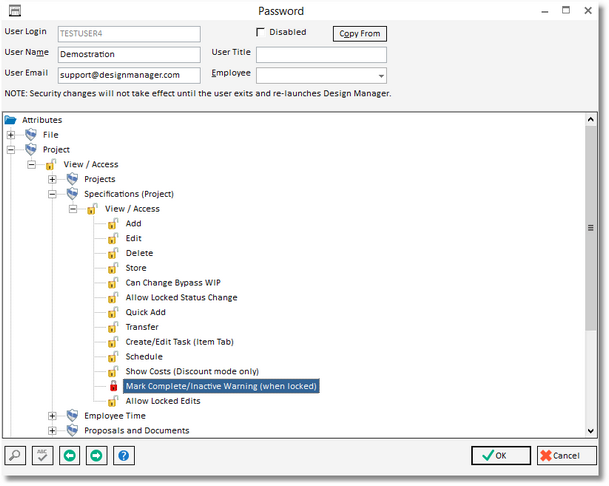Click the User Title input field
609x486 pixels.
(x=321, y=54)
